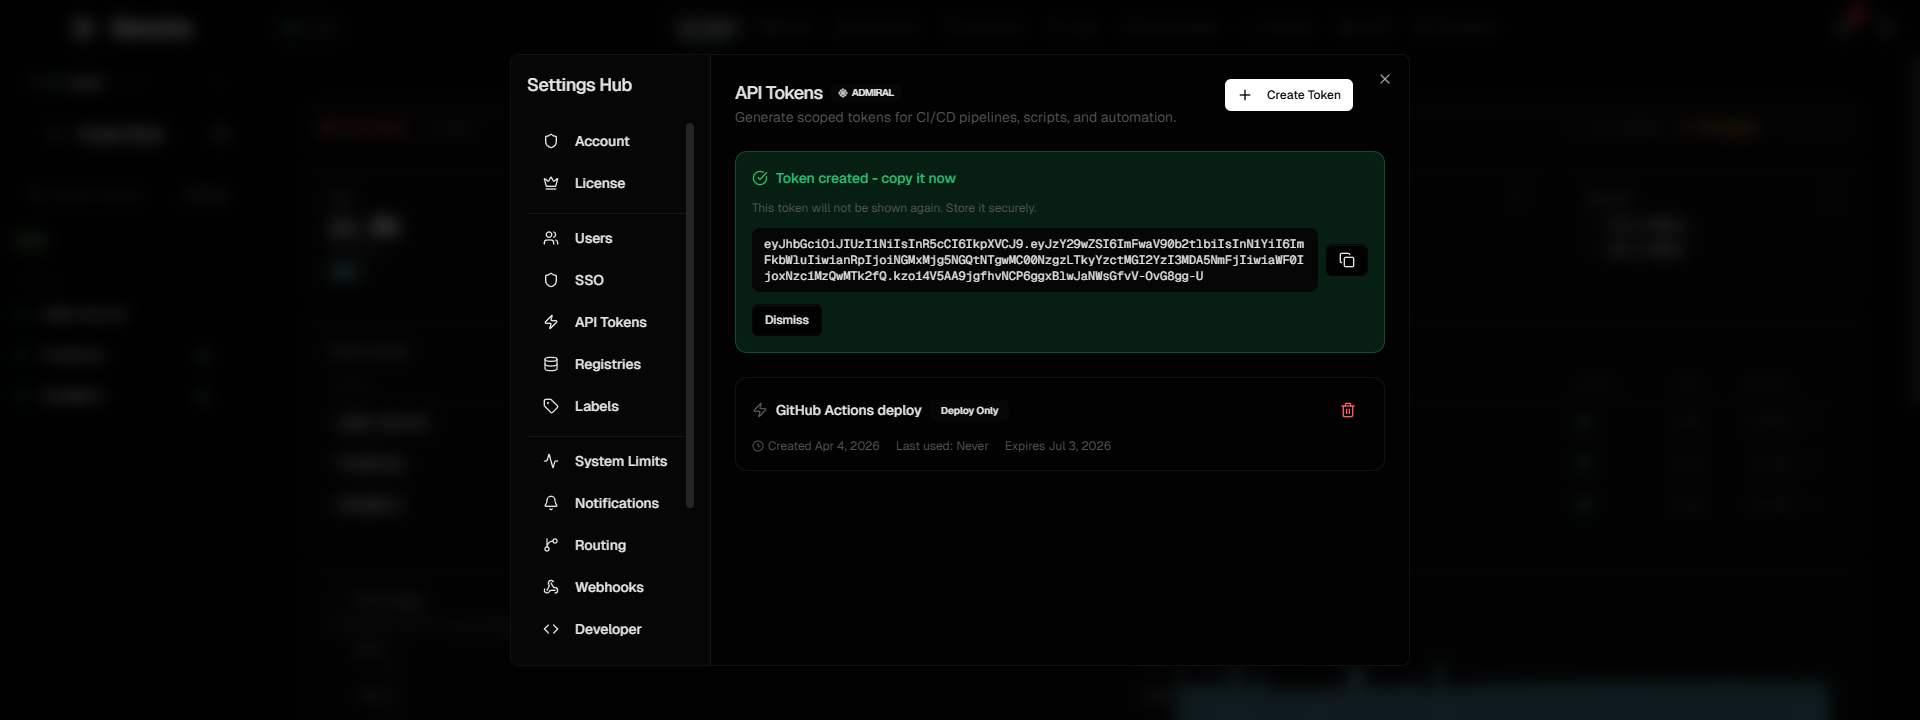Open the Notifications settings section

click(x=606, y=503)
